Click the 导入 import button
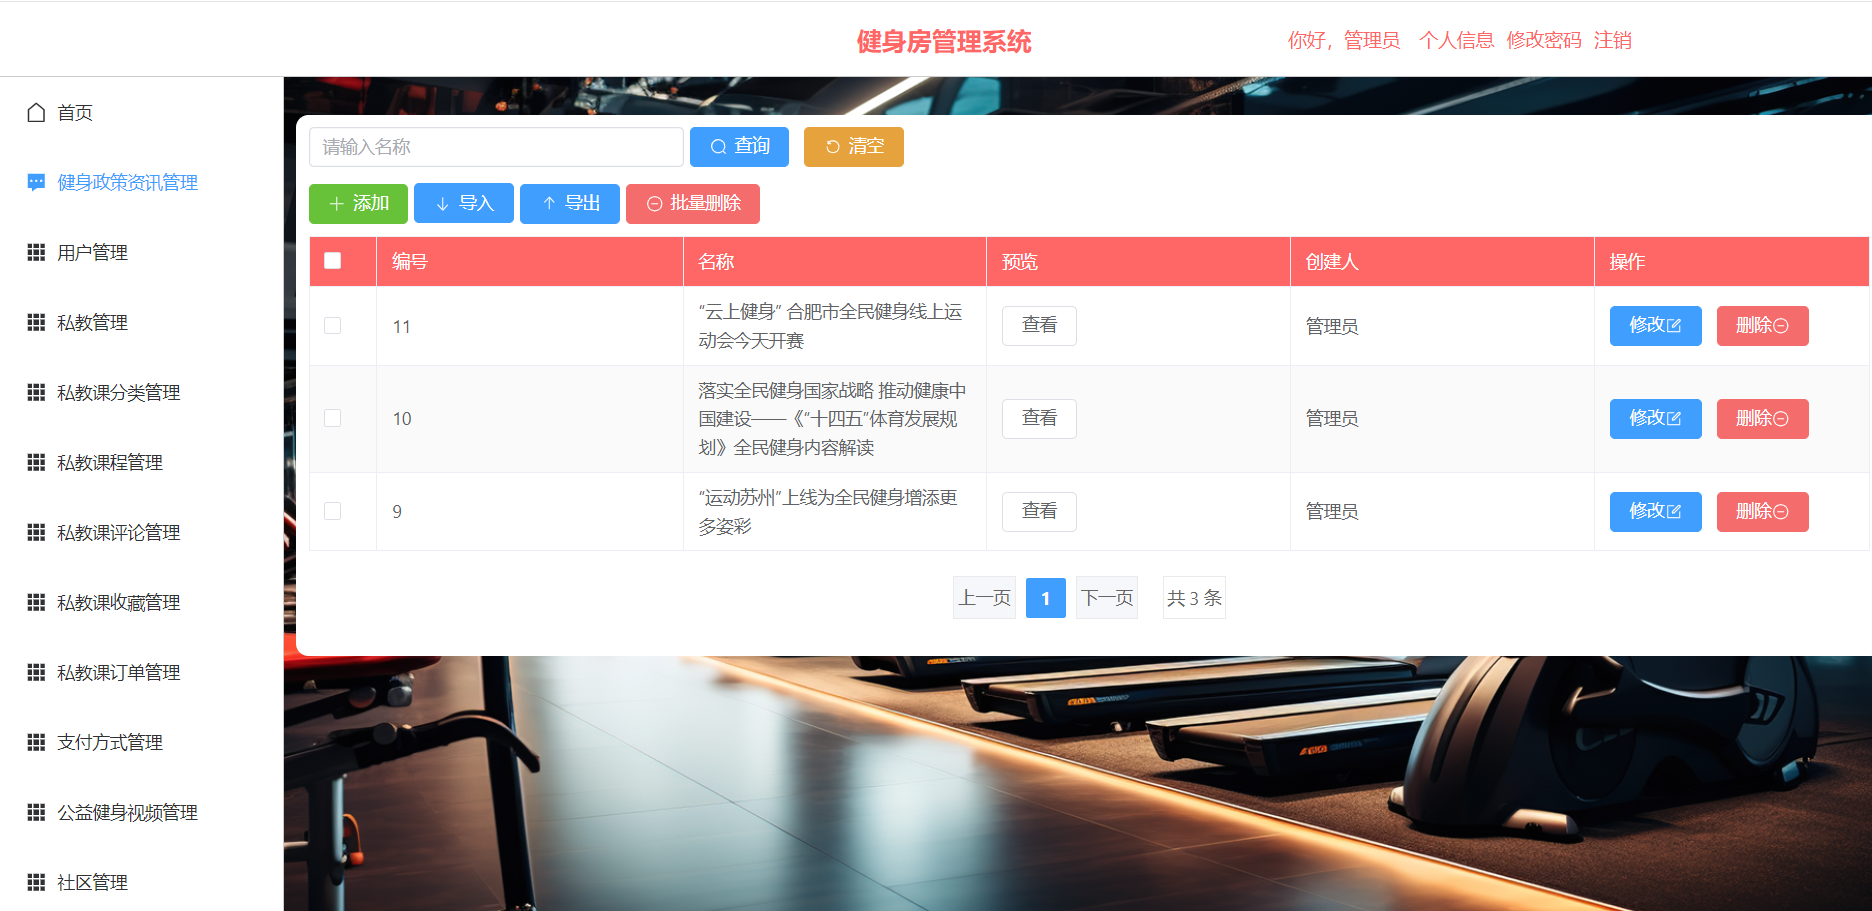1872x911 pixels. (464, 204)
